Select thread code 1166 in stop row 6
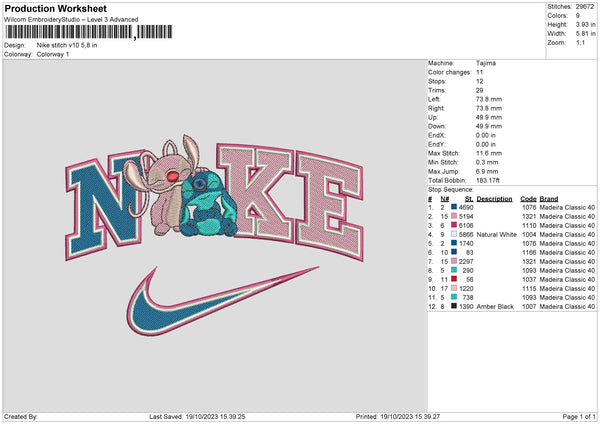Image resolution: width=600 pixels, height=424 pixels. 529,252
